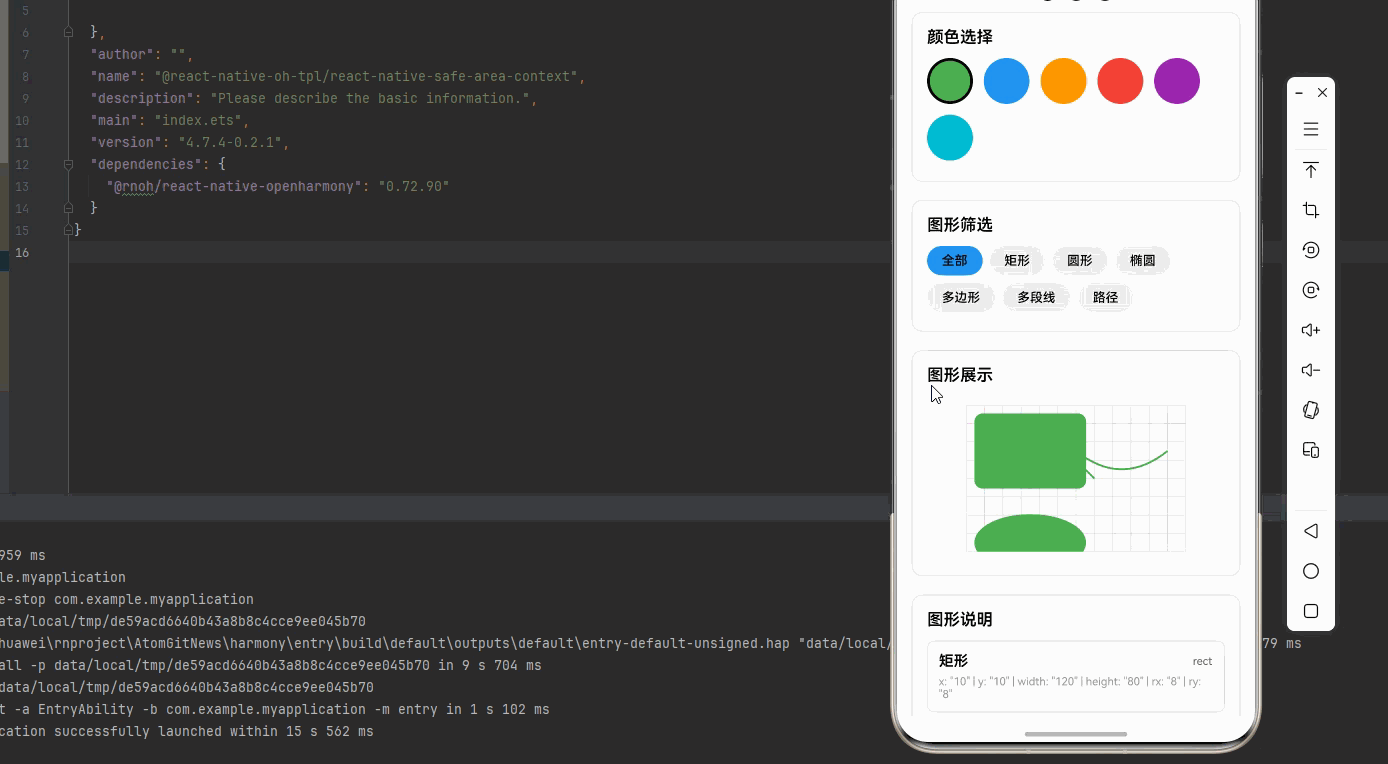This screenshot has width=1388, height=764.
Task: Tap the phone gesture navigation bar handle
Action: [x=1076, y=734]
